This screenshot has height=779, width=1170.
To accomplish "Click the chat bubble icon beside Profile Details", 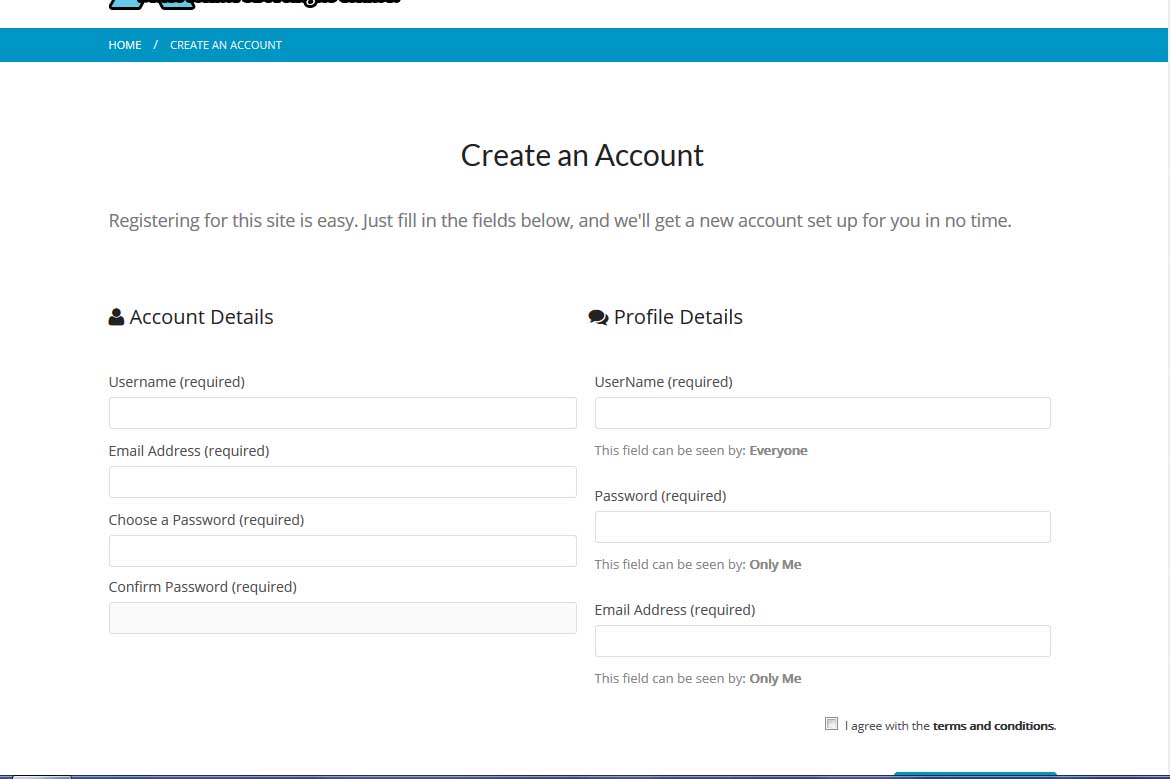I will click(598, 317).
